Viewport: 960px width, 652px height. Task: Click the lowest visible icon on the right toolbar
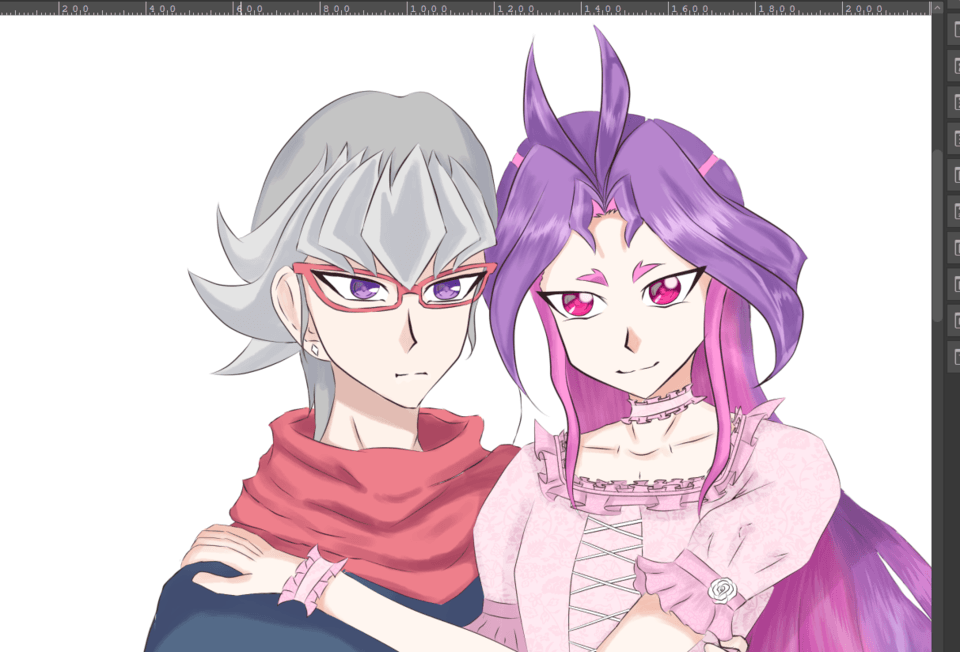pyautogui.click(x=952, y=352)
